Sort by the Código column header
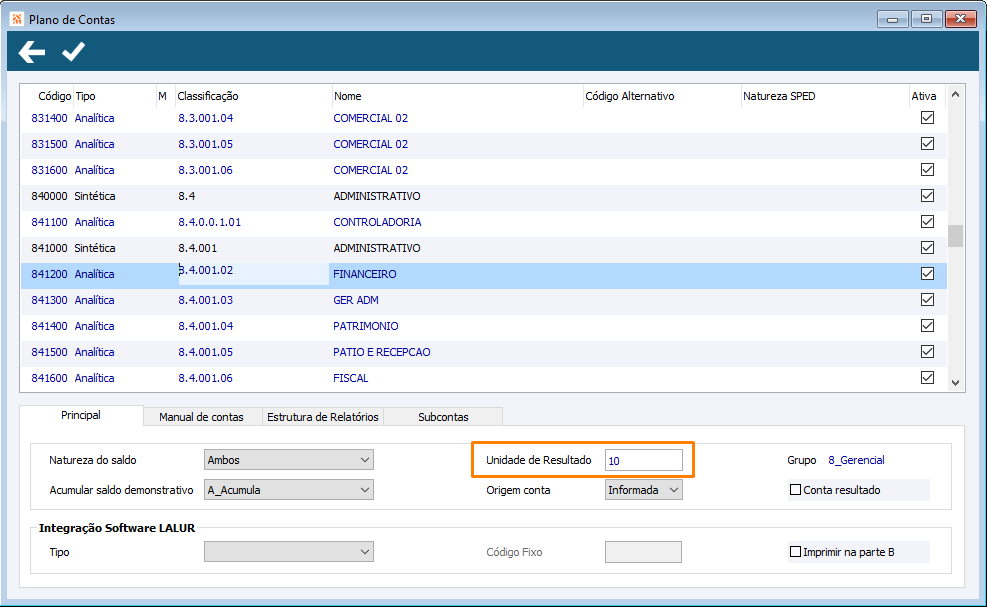Viewport: 987px width, 607px height. (55, 96)
